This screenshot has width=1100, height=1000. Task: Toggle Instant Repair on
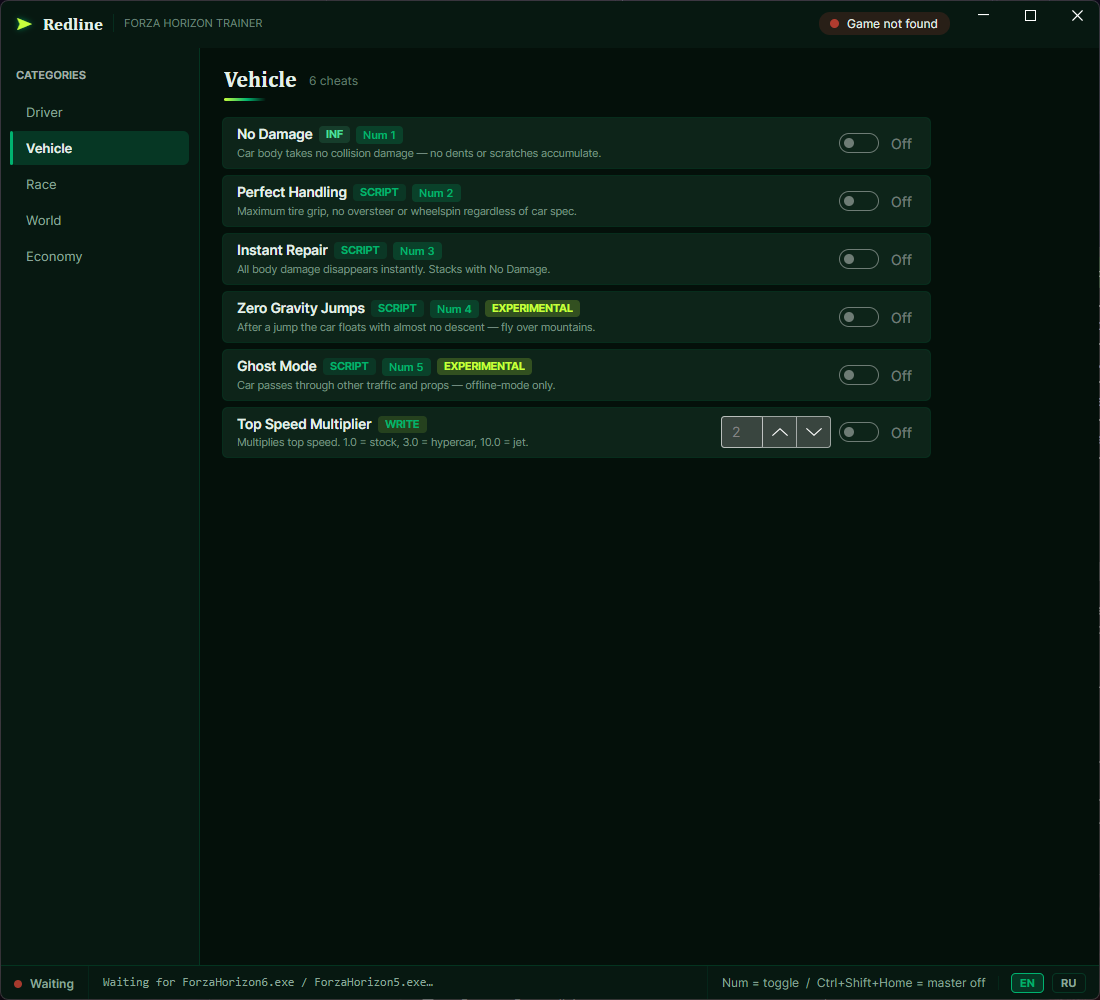point(859,259)
